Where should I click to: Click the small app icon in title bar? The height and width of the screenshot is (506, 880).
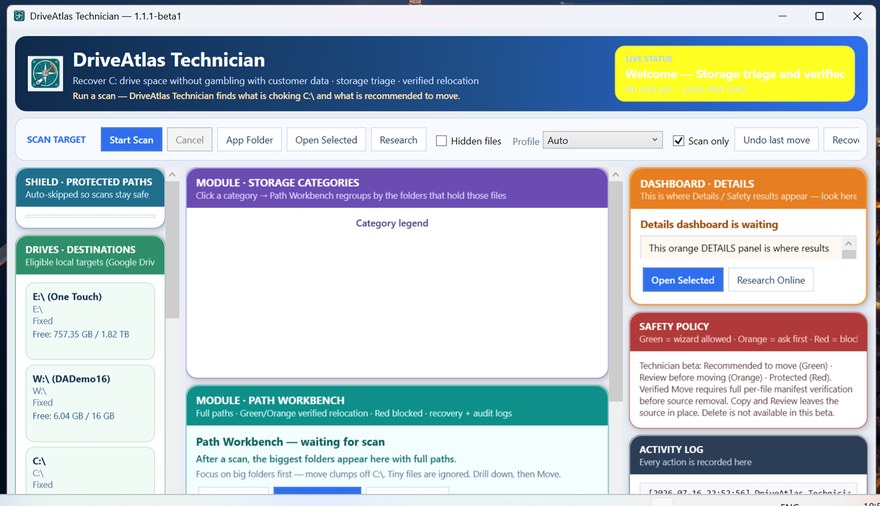(19, 16)
